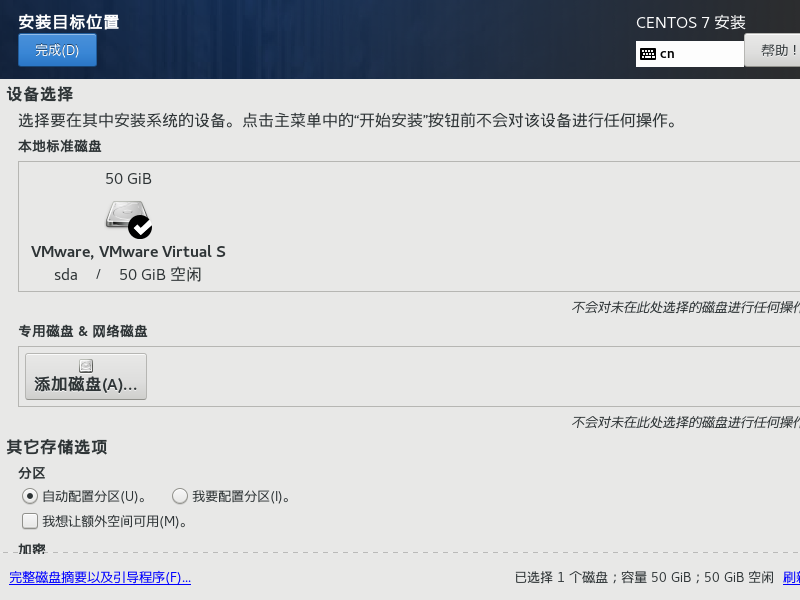Image resolution: width=800 pixels, height=600 pixels.
Task: Click the 50 GiB size label above the disk
Action: coord(129,179)
